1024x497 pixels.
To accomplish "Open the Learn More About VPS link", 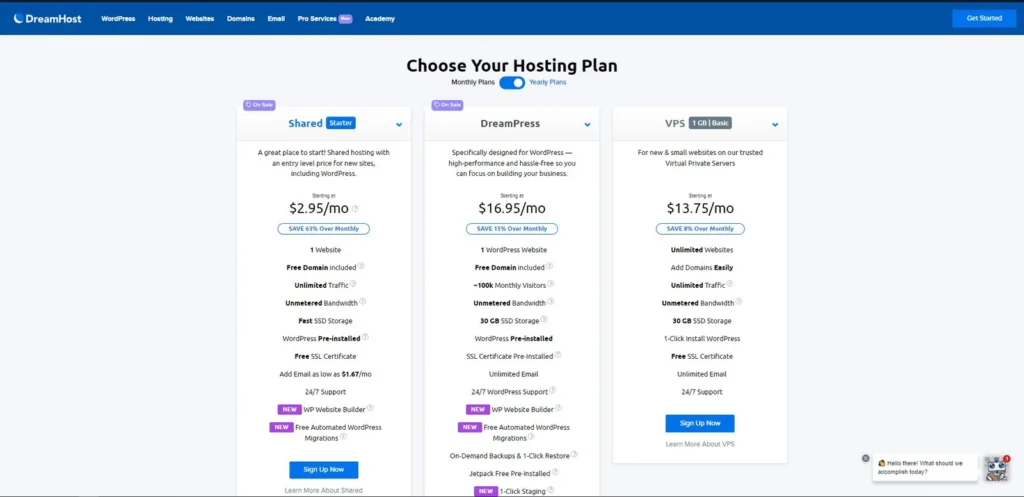I will click(x=700, y=444).
